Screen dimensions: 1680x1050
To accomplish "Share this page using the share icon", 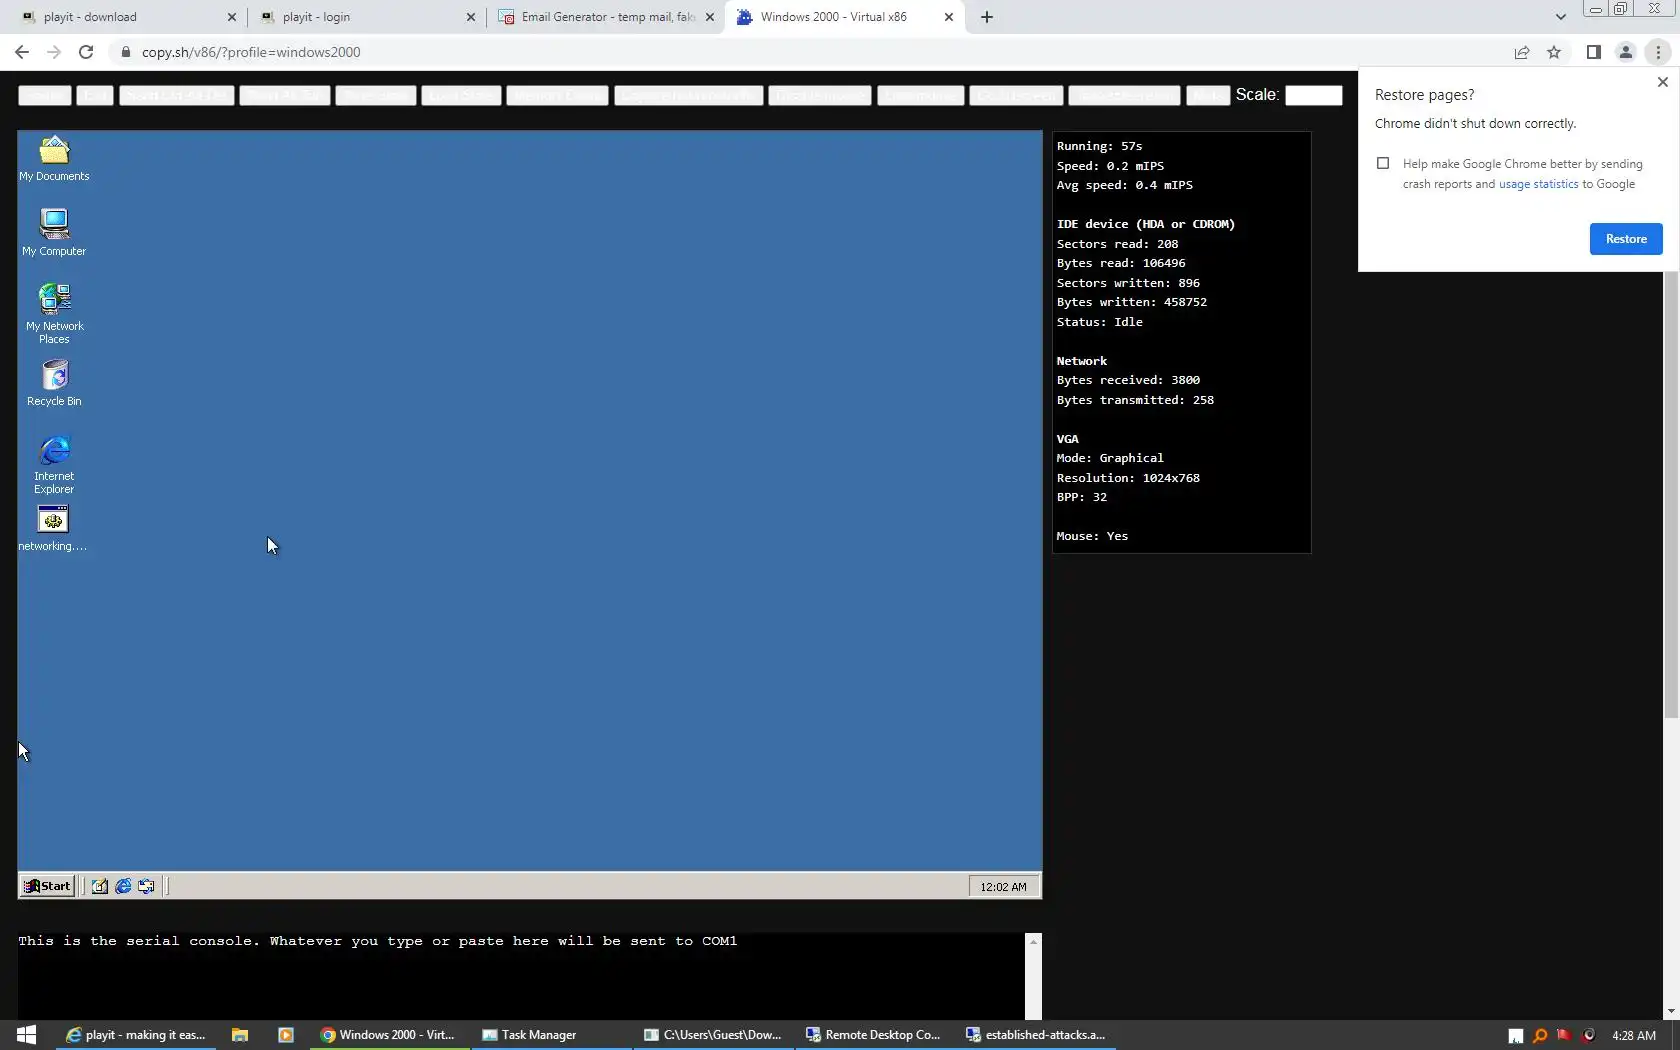I will pos(1522,52).
